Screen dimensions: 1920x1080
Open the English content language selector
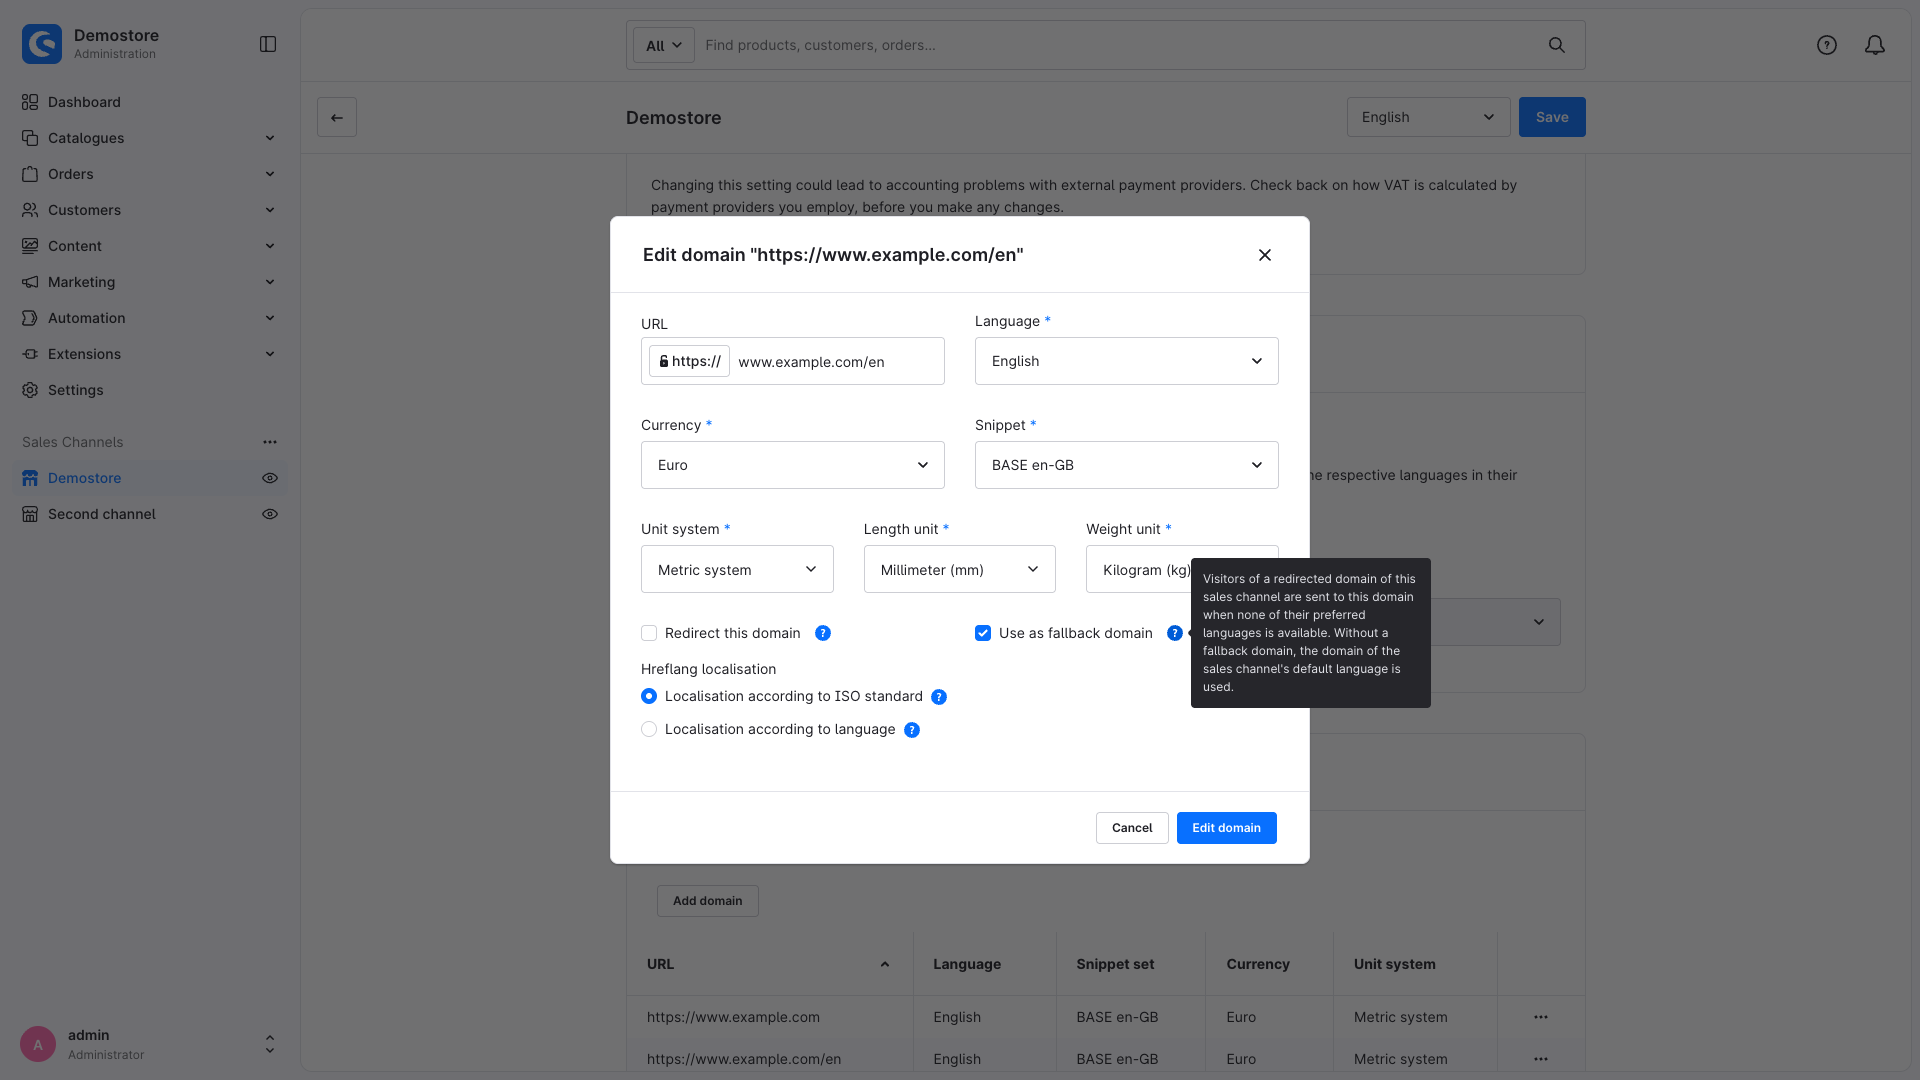(1428, 117)
